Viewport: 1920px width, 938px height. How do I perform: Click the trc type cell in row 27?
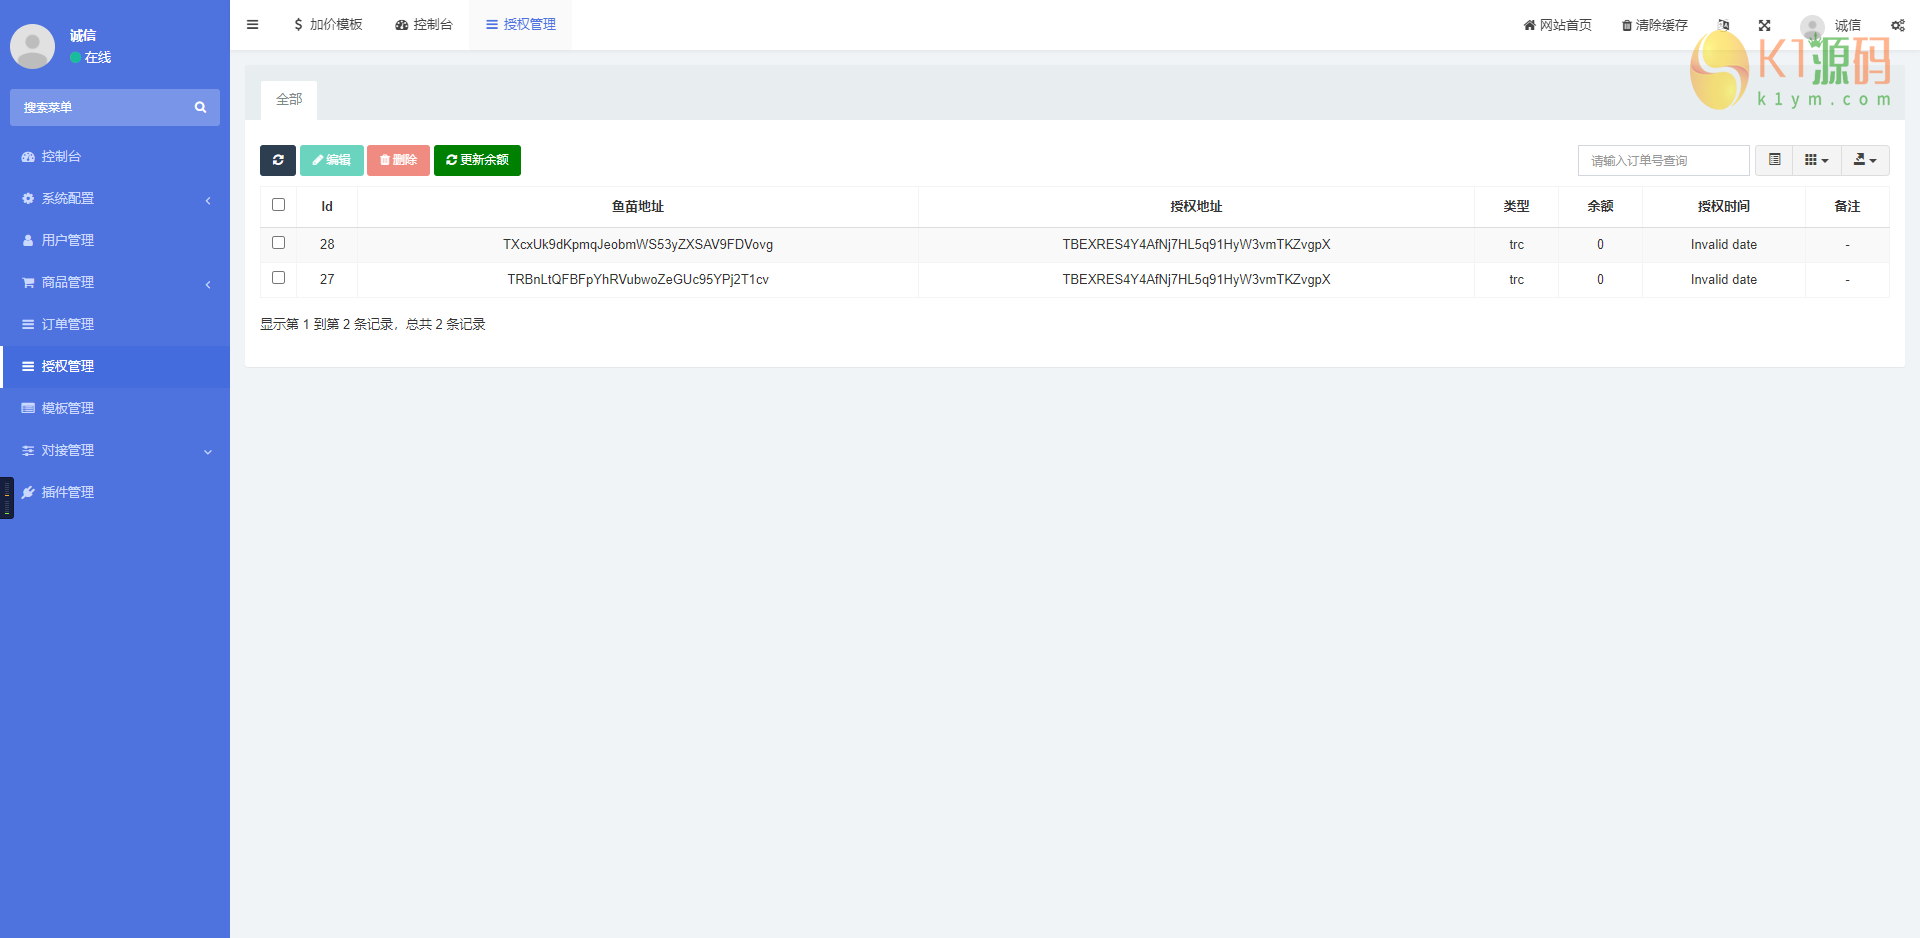pyautogui.click(x=1516, y=280)
